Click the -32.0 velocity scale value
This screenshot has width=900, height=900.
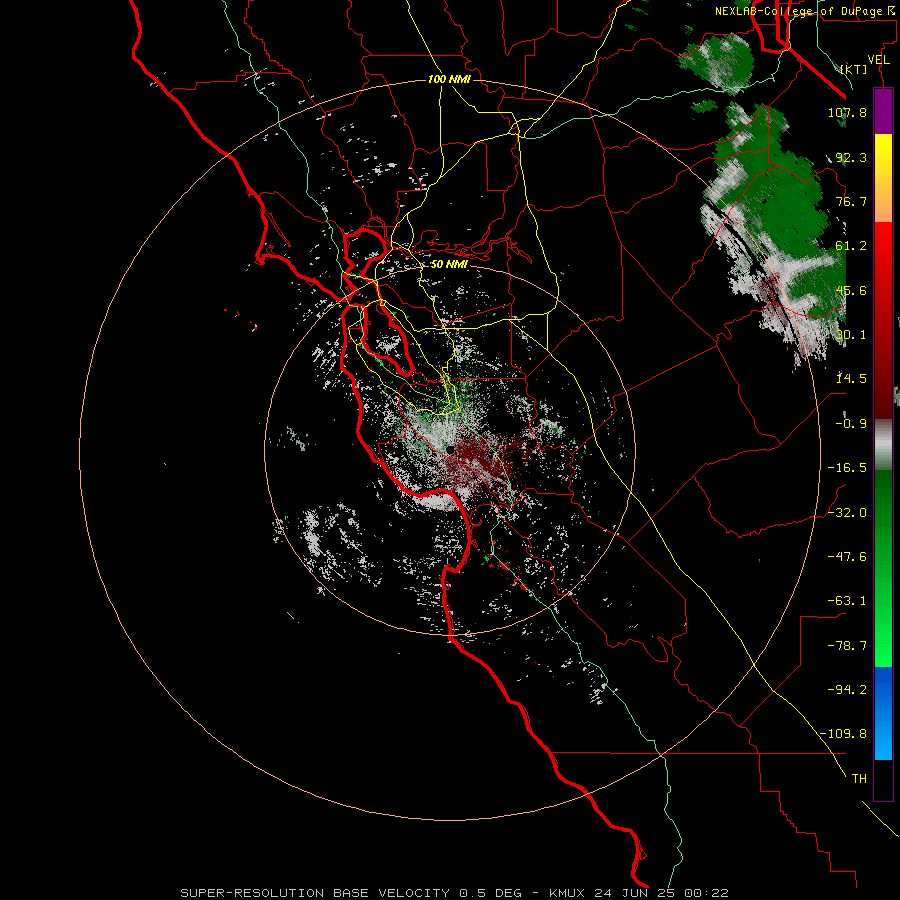click(847, 513)
